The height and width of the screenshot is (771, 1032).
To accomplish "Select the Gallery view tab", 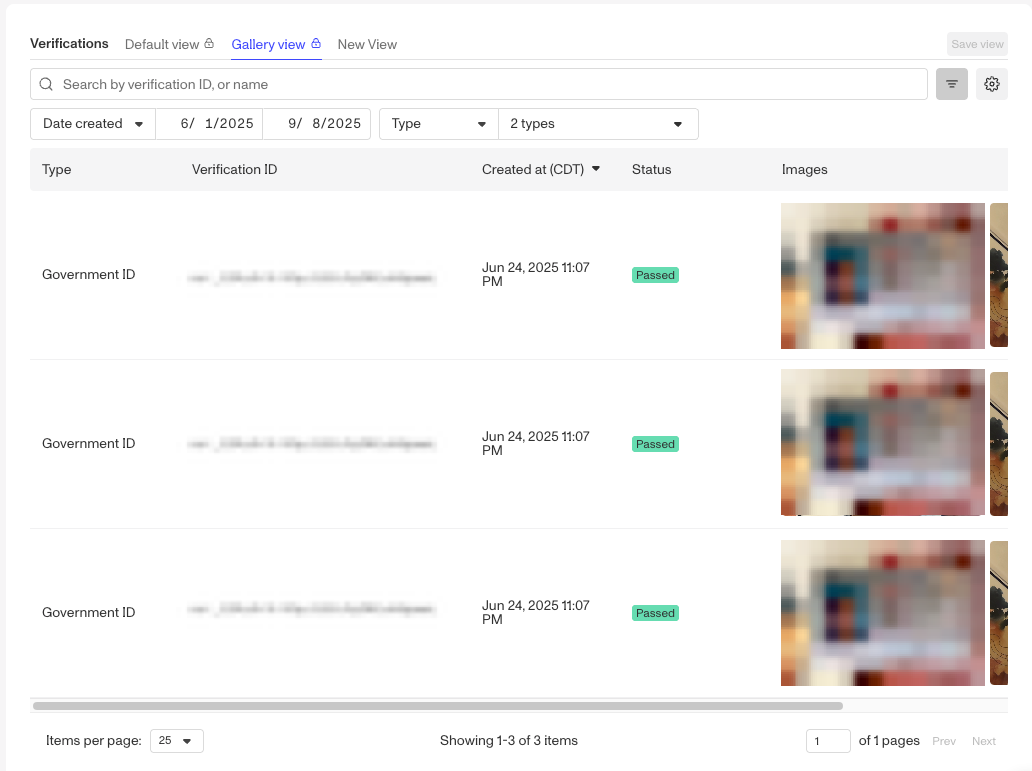I will click(x=276, y=44).
